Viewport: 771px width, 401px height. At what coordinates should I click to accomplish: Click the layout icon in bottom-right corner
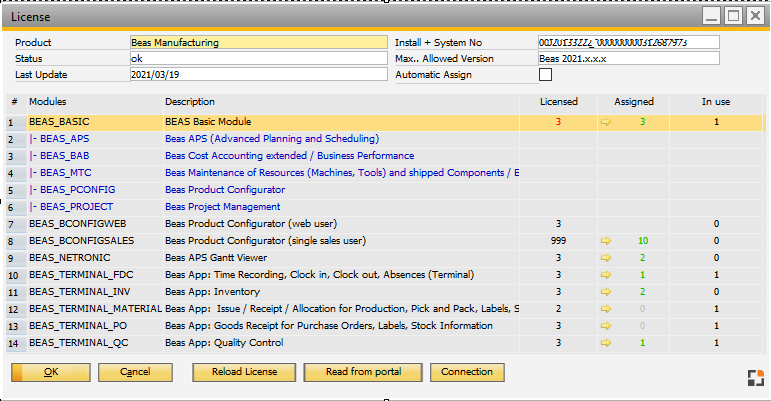754,377
